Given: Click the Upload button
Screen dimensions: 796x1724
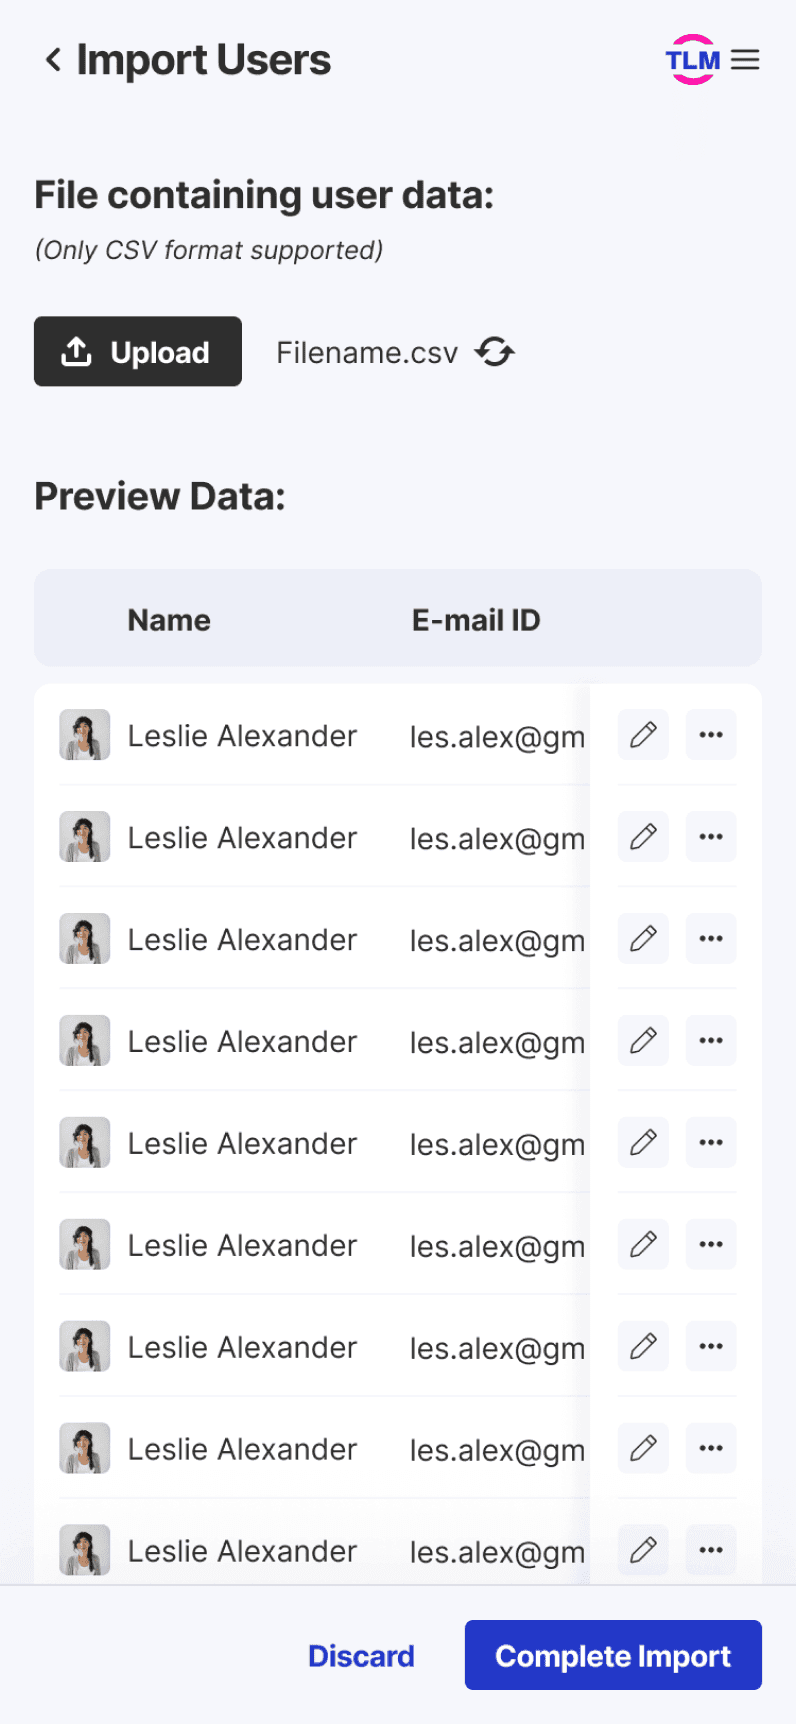Looking at the screenshot, I should pos(138,351).
